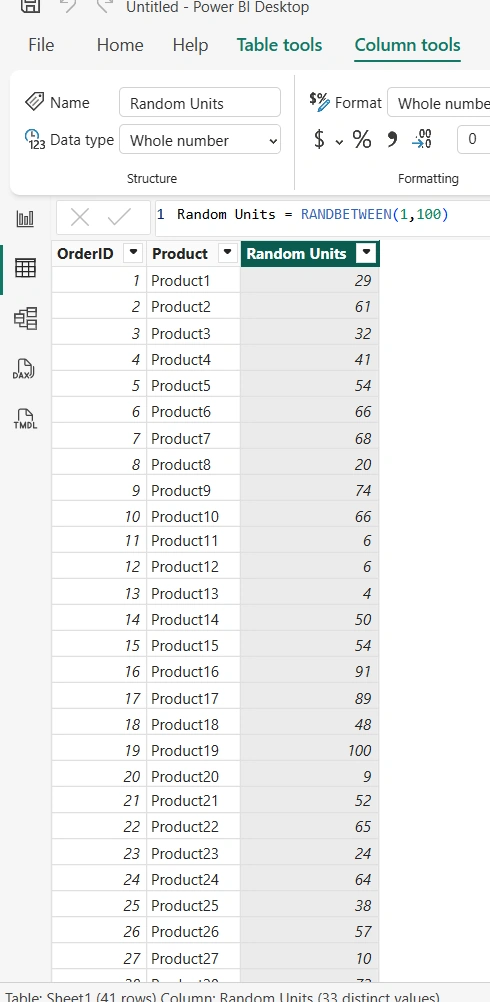Switch to the Table tools tab
Viewport: 490px width, 1002px height.
coord(279,45)
